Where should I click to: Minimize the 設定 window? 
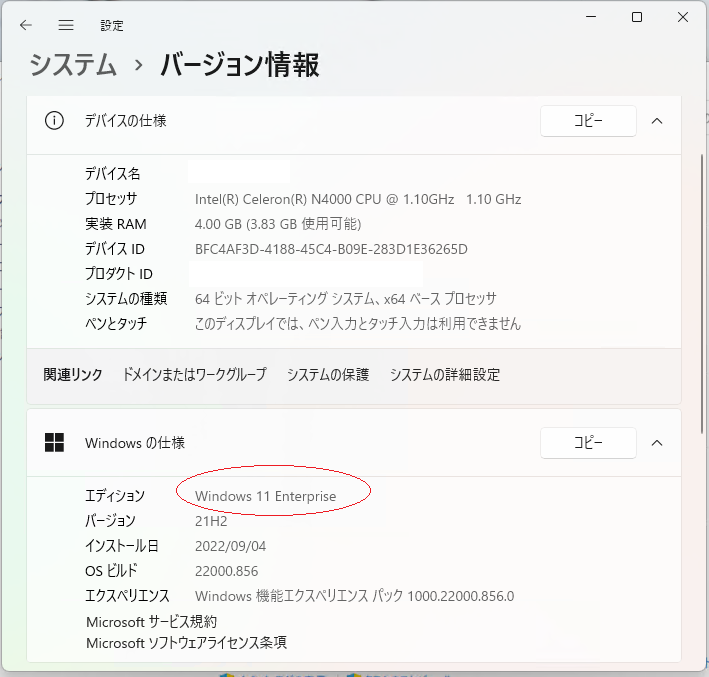click(x=591, y=17)
